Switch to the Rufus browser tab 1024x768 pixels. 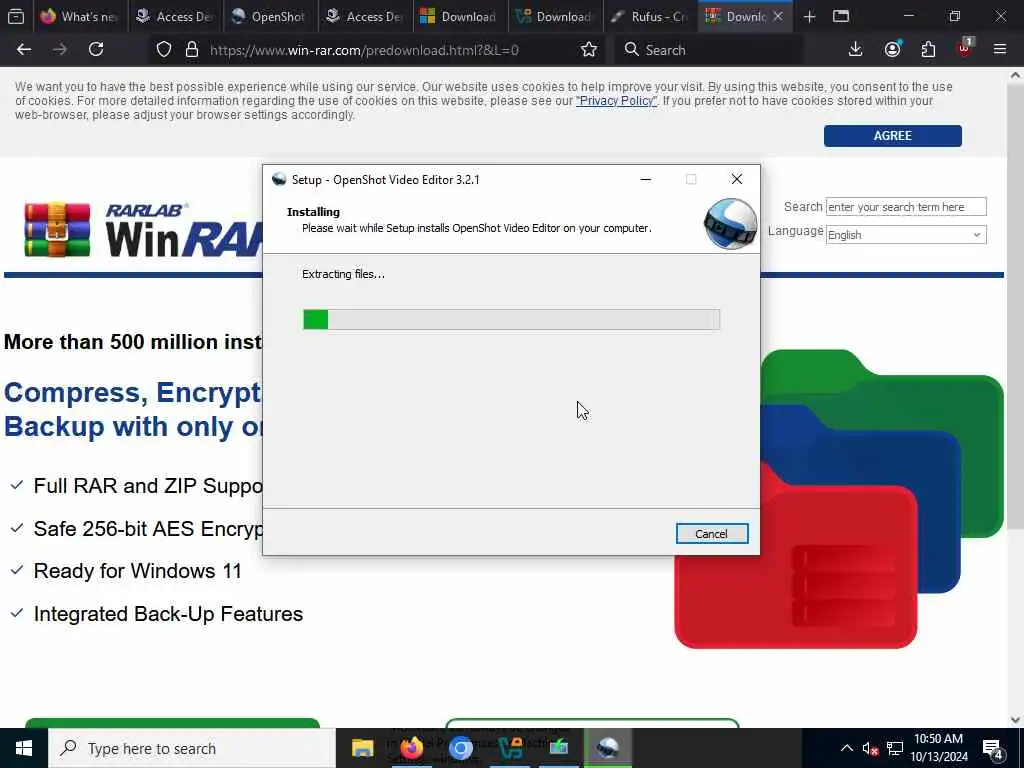649,16
